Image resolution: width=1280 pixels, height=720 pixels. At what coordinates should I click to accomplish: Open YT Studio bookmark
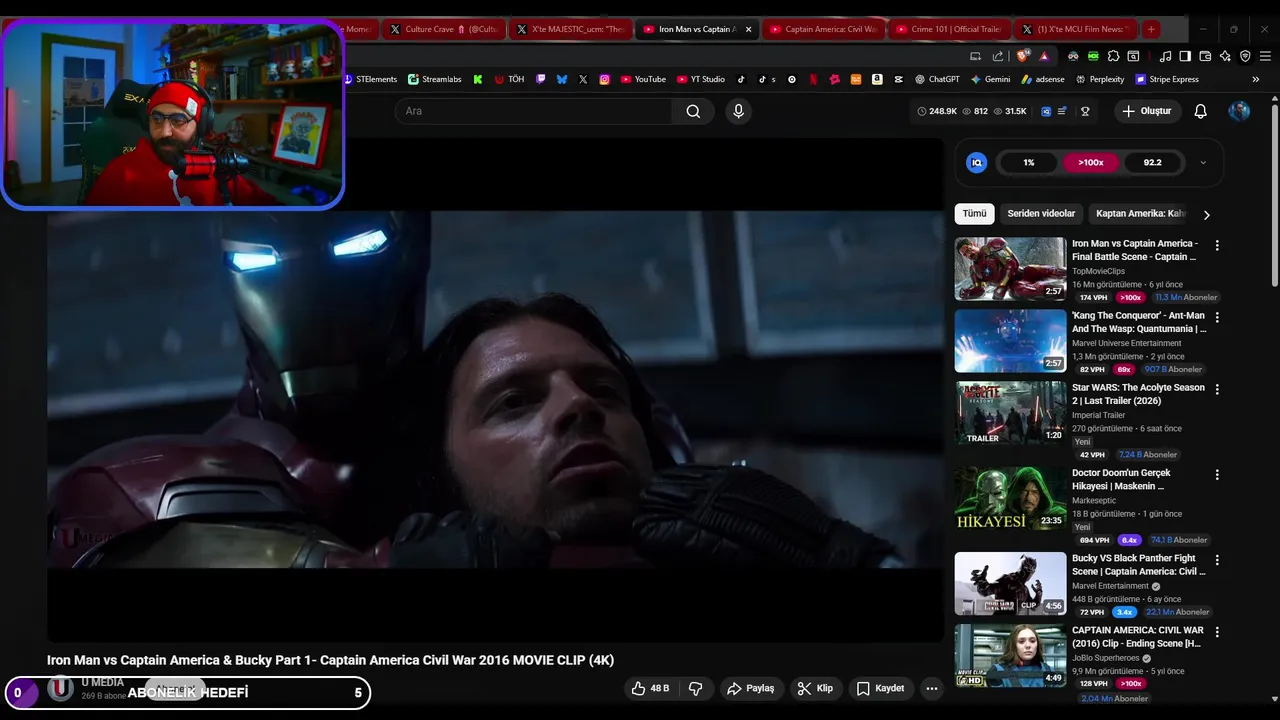point(701,79)
